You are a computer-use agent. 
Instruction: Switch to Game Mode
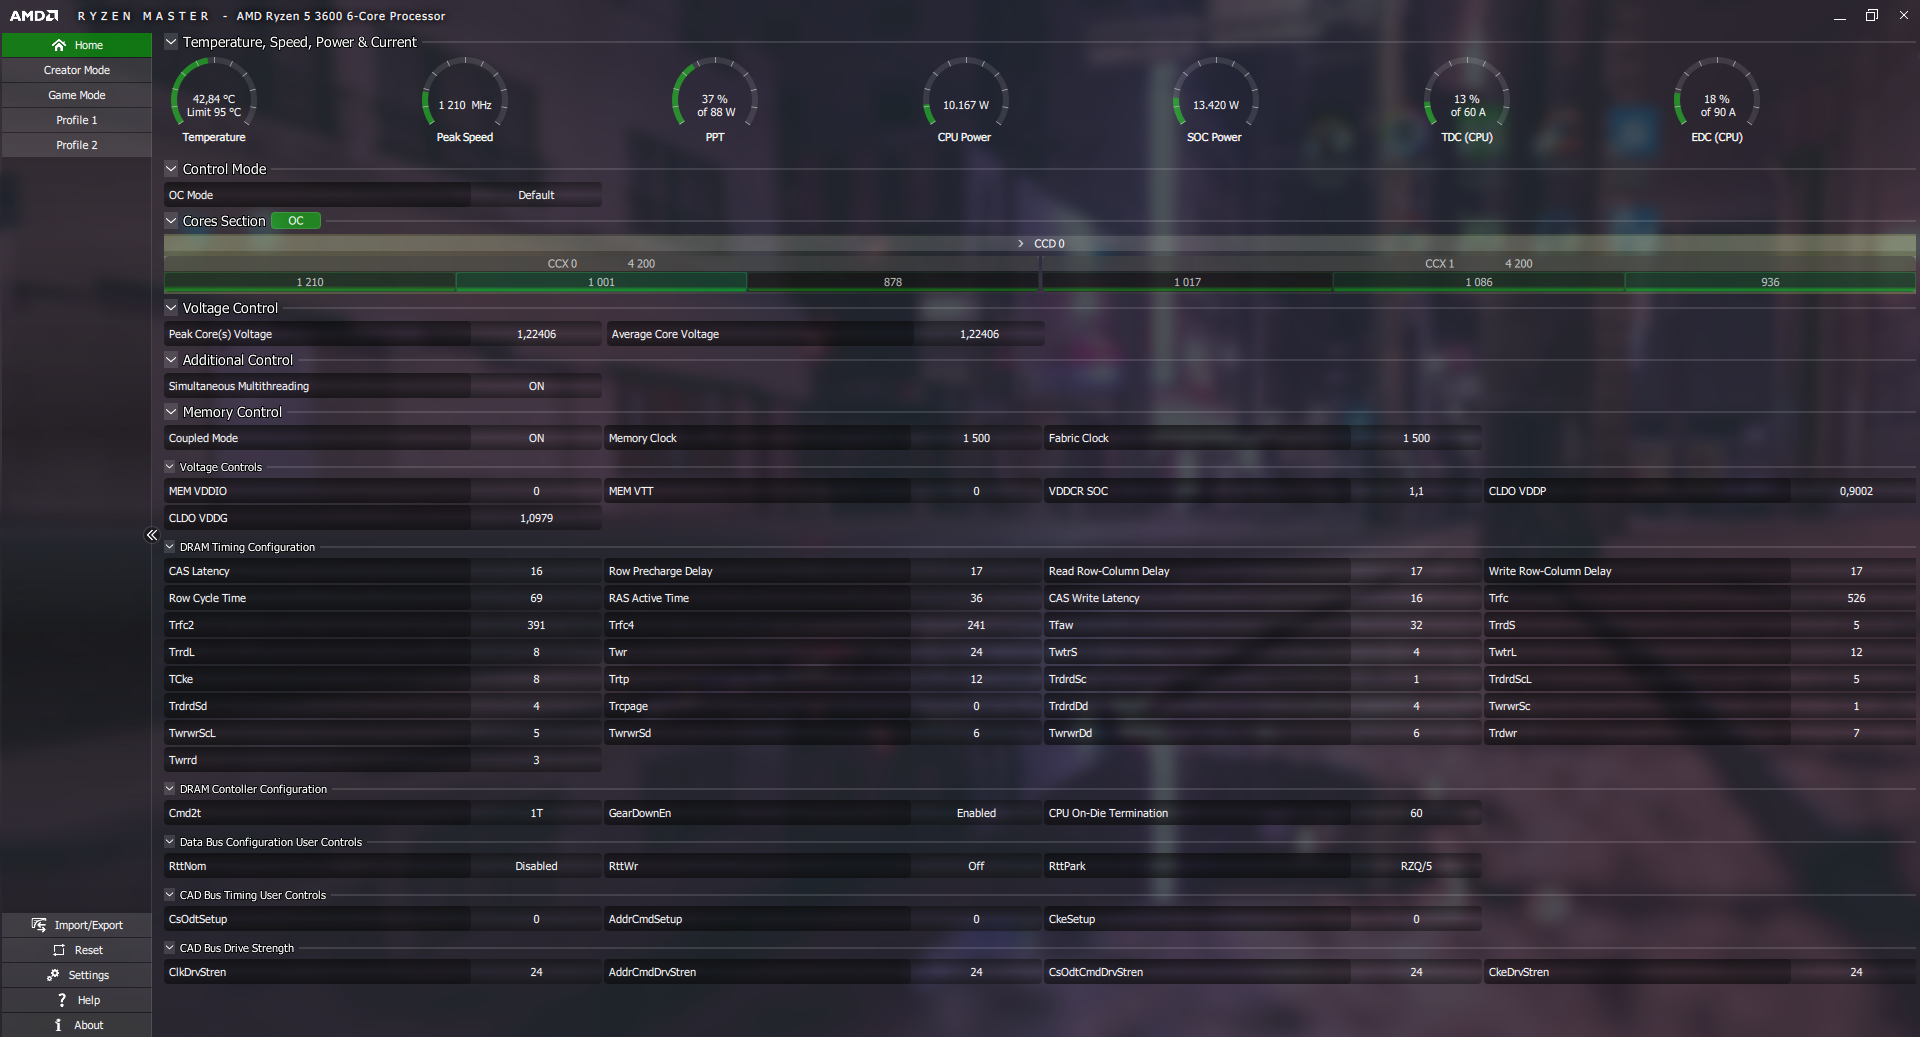(x=77, y=95)
